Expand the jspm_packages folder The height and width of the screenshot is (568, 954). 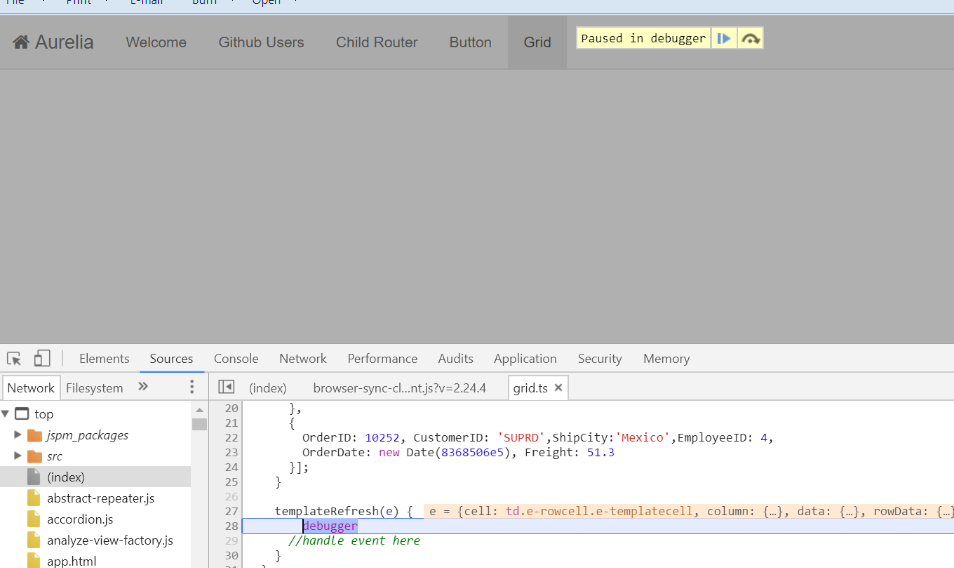tap(18, 435)
